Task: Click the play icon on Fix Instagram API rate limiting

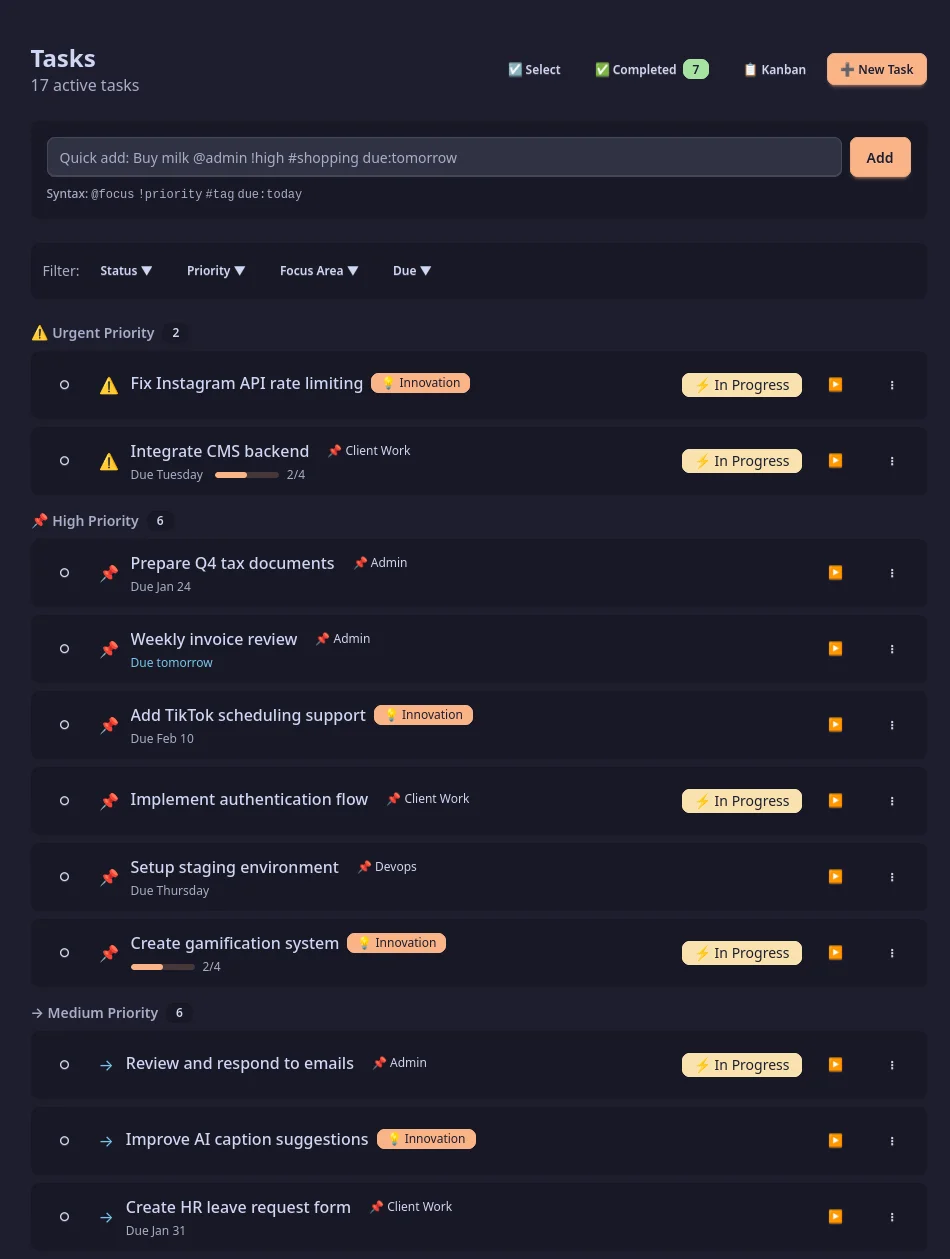Action: click(x=835, y=384)
